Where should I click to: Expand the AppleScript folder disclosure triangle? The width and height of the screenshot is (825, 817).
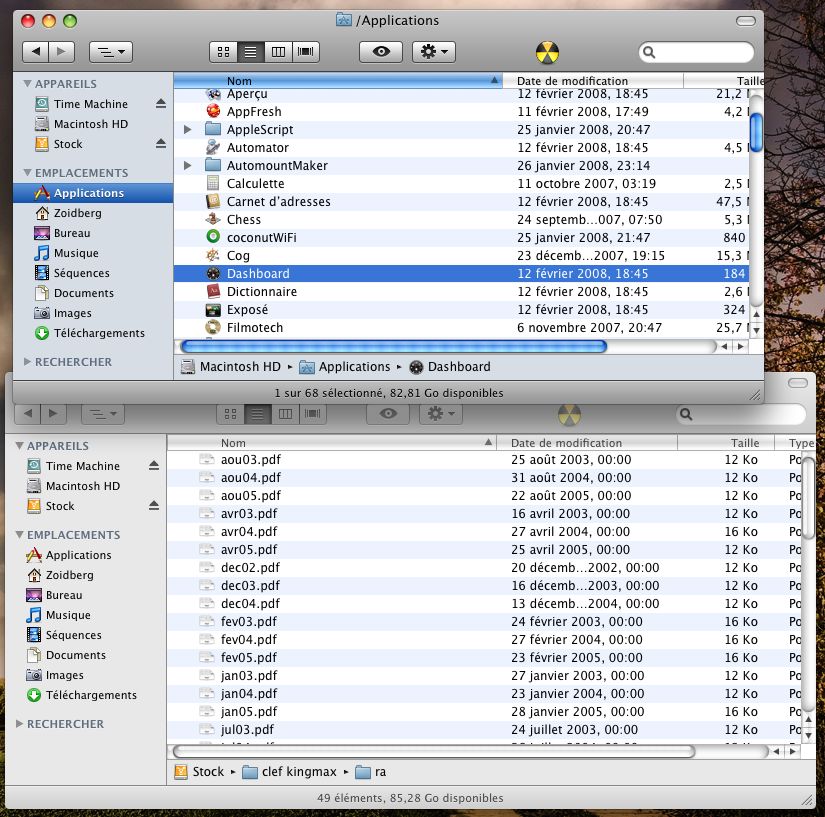click(187, 129)
